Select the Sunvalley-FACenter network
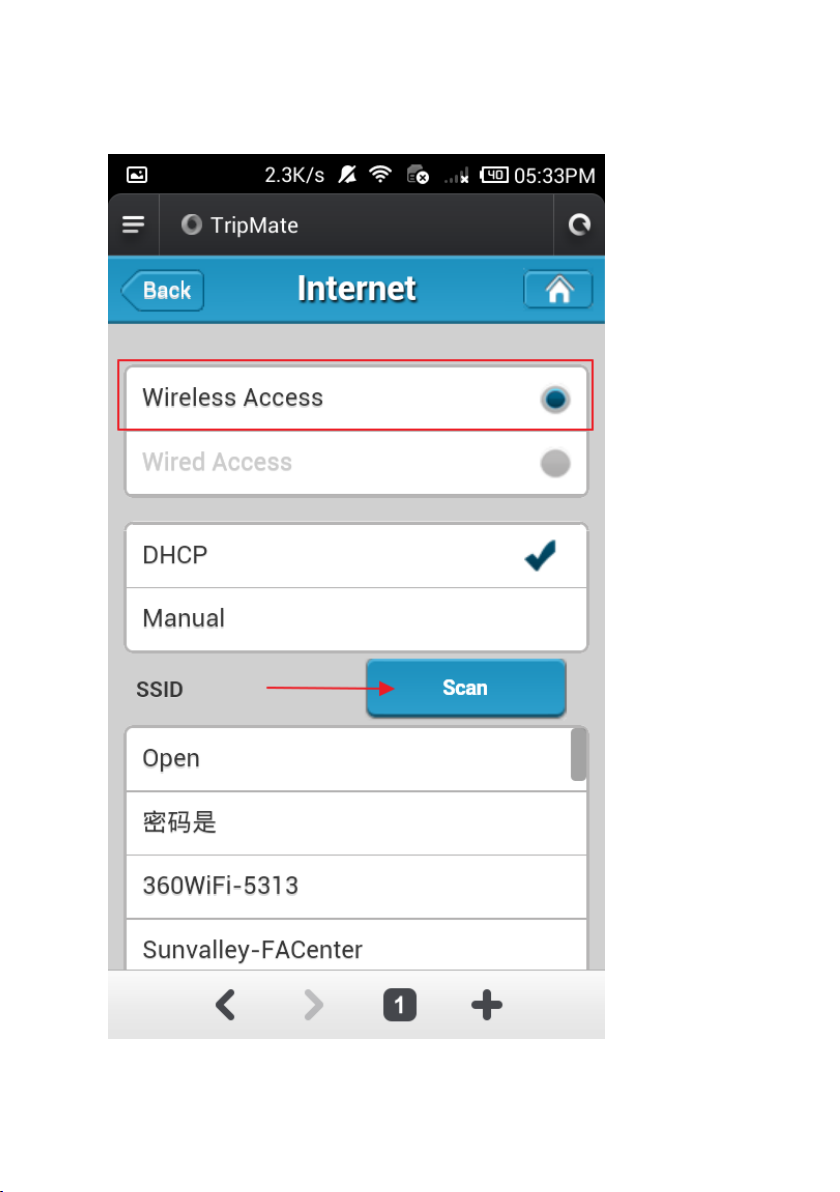The image size is (840, 1192). [357, 946]
